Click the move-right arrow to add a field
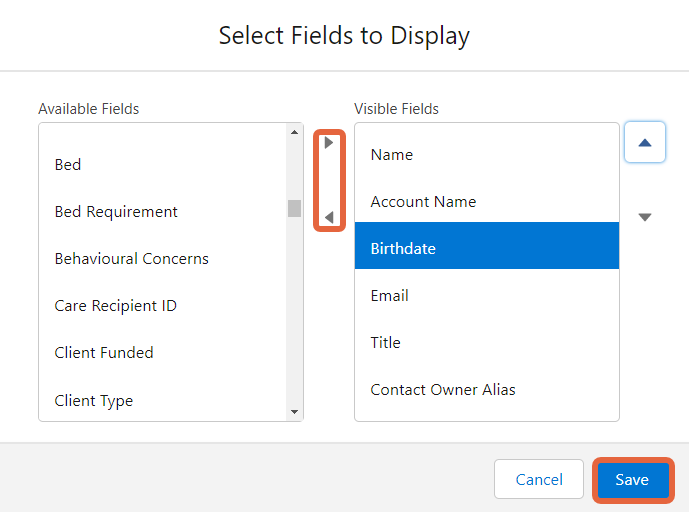689x512 pixels. [x=329, y=142]
